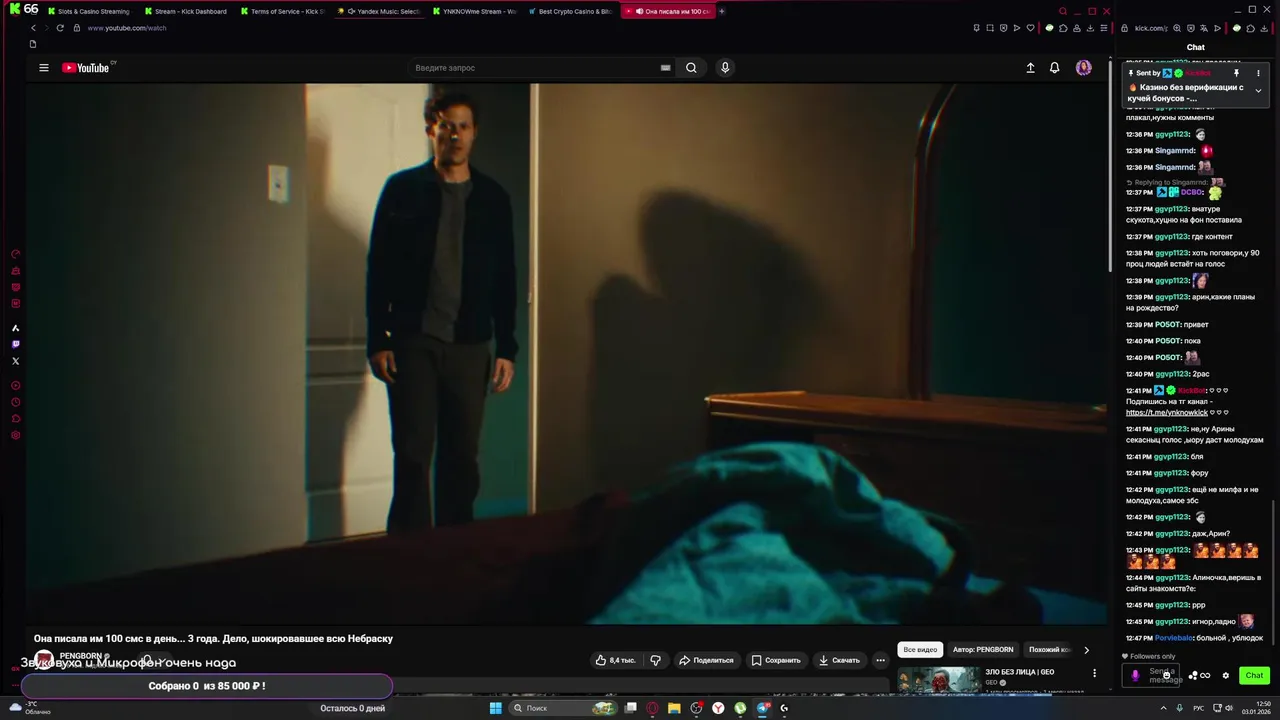This screenshot has height=720, width=1280.
Task: Click the heart bookmark icon in address bar
Action: coord(1030,28)
